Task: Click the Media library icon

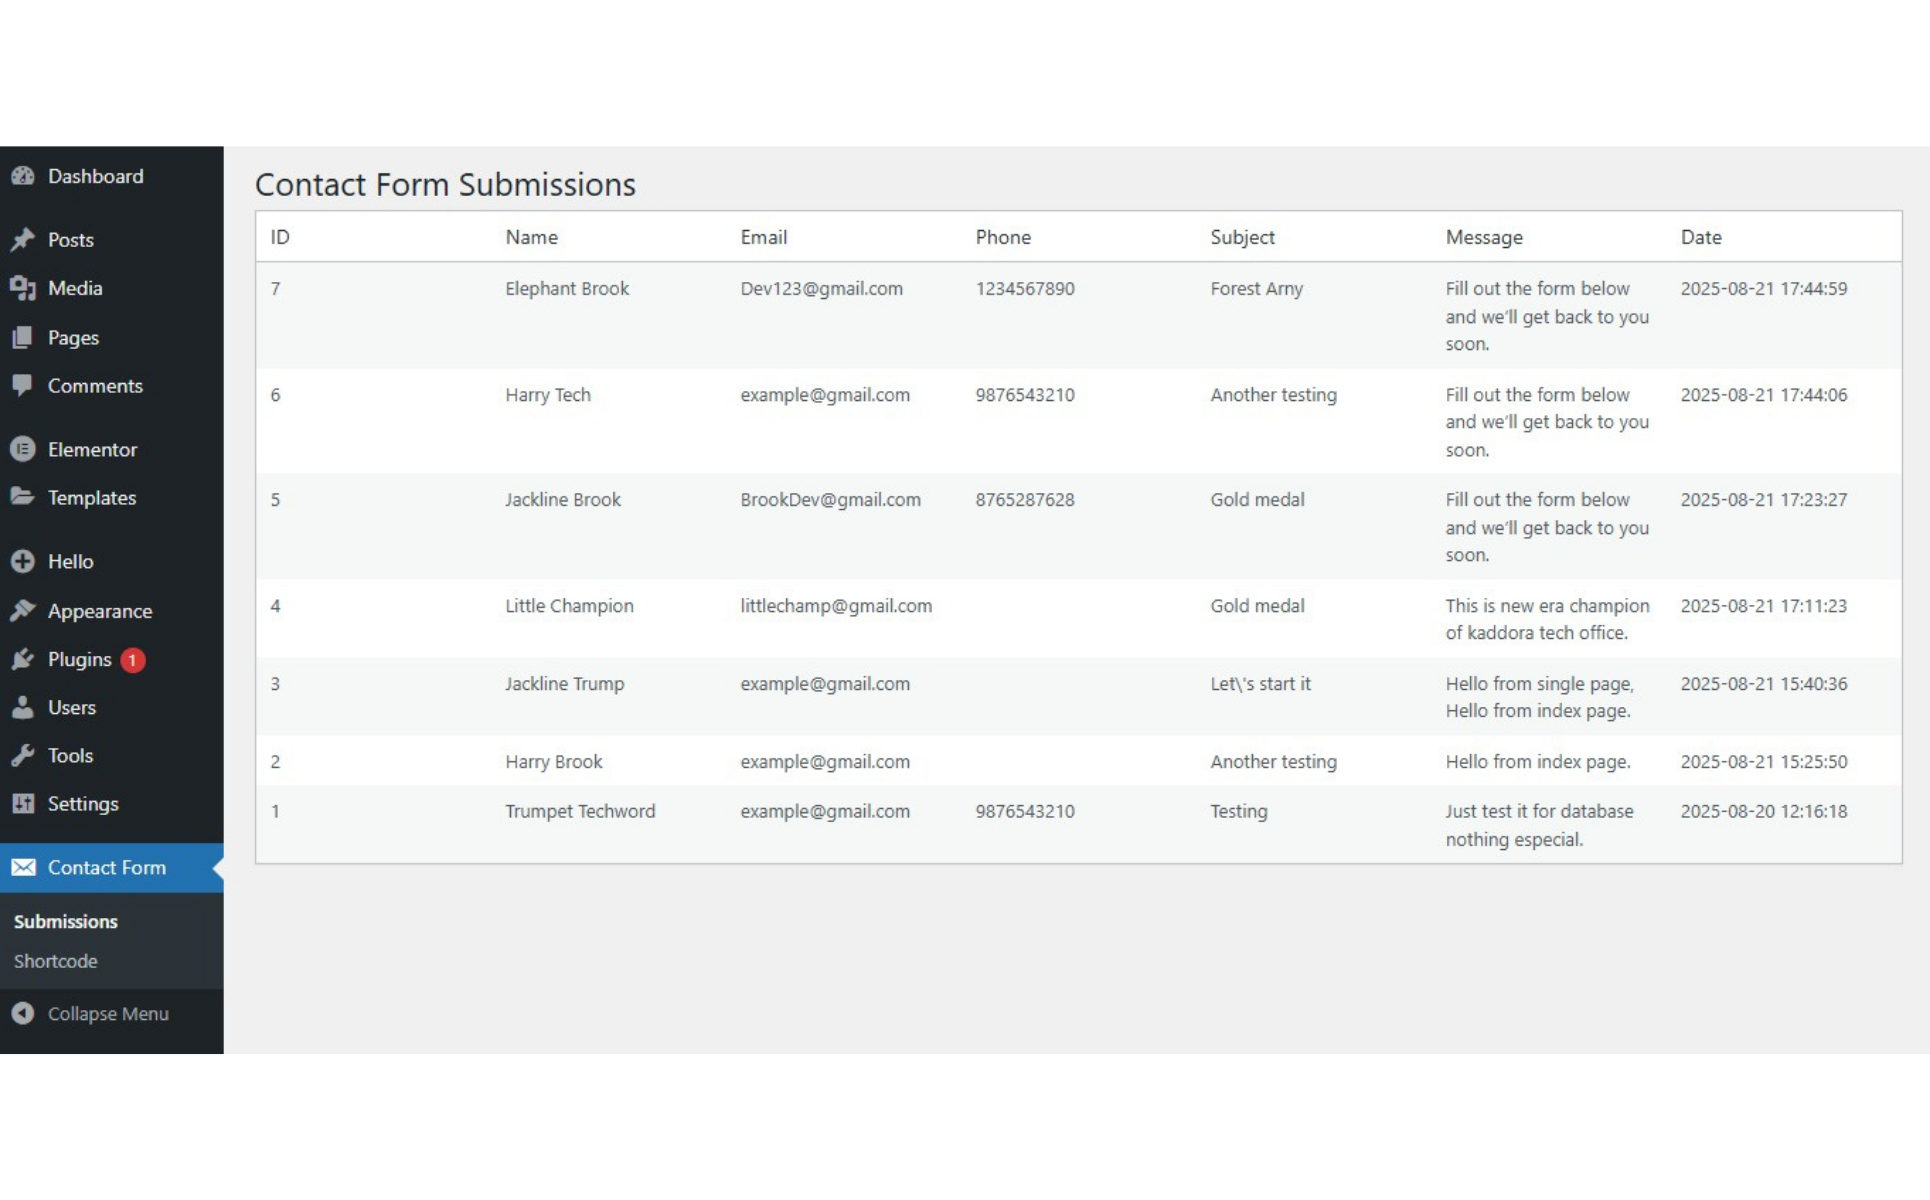Action: pos(23,288)
